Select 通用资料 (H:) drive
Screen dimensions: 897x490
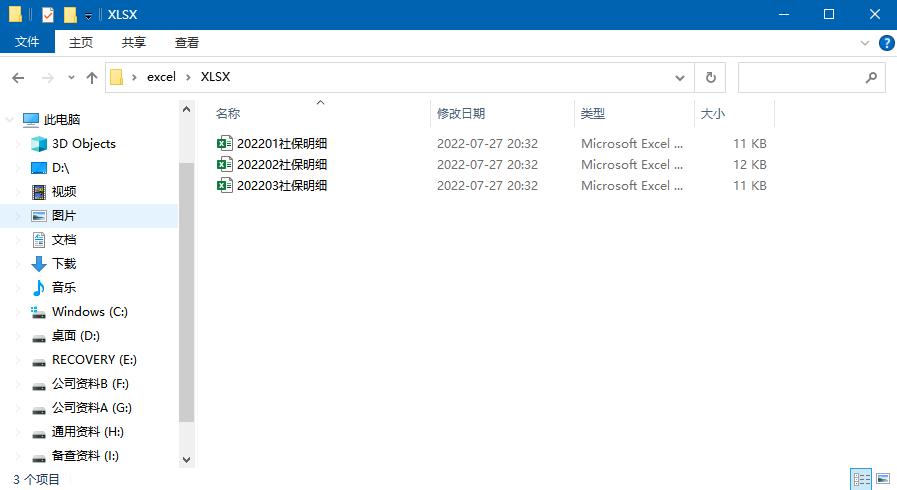tap(88, 432)
